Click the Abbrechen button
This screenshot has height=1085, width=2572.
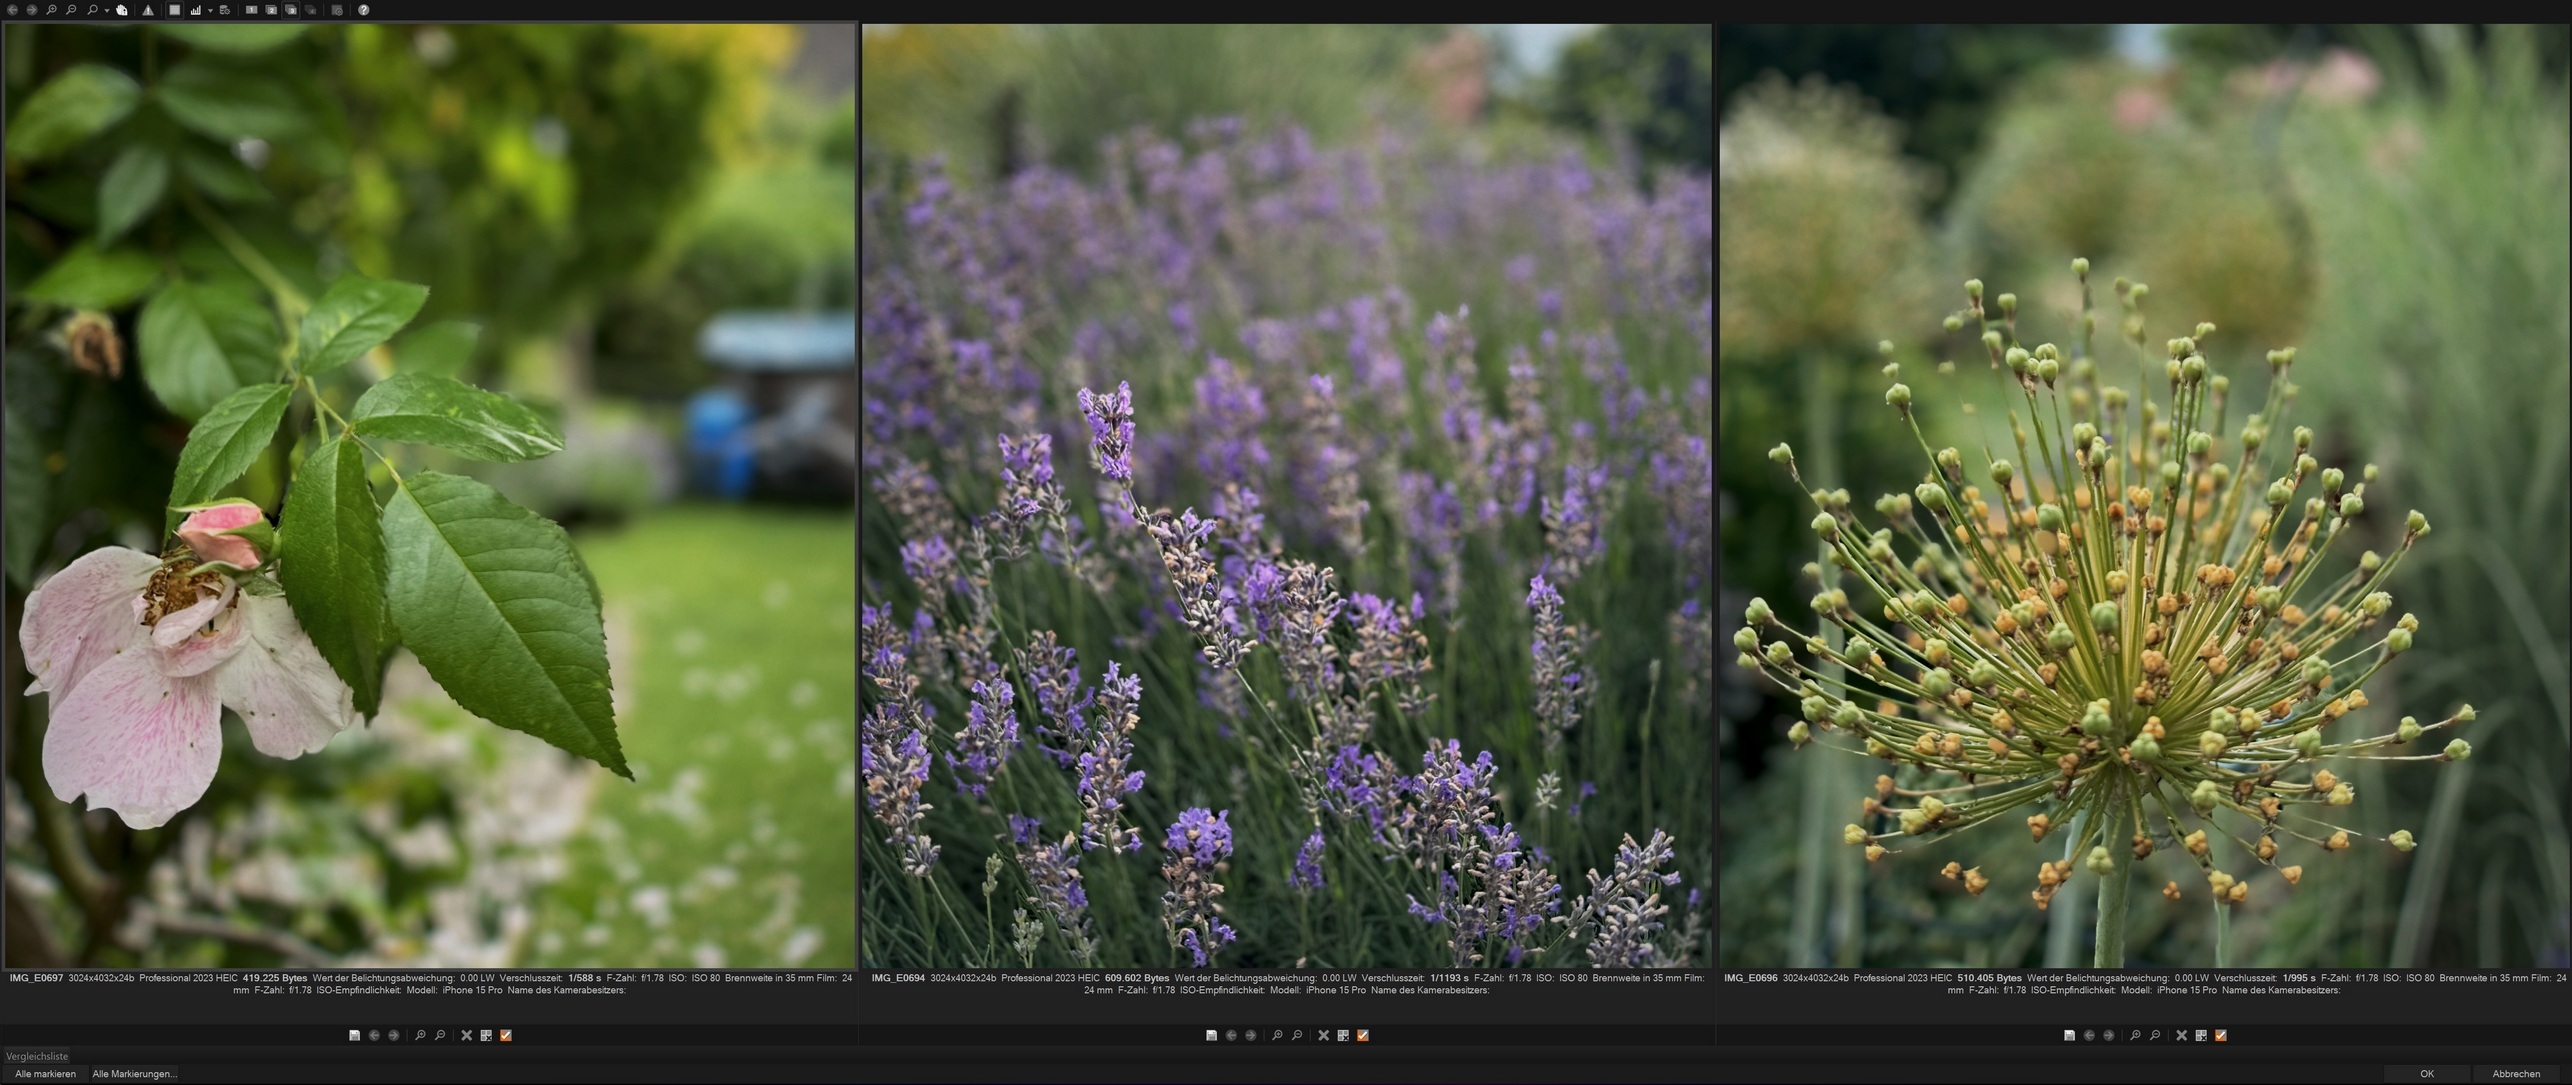pyautogui.click(x=2516, y=1074)
